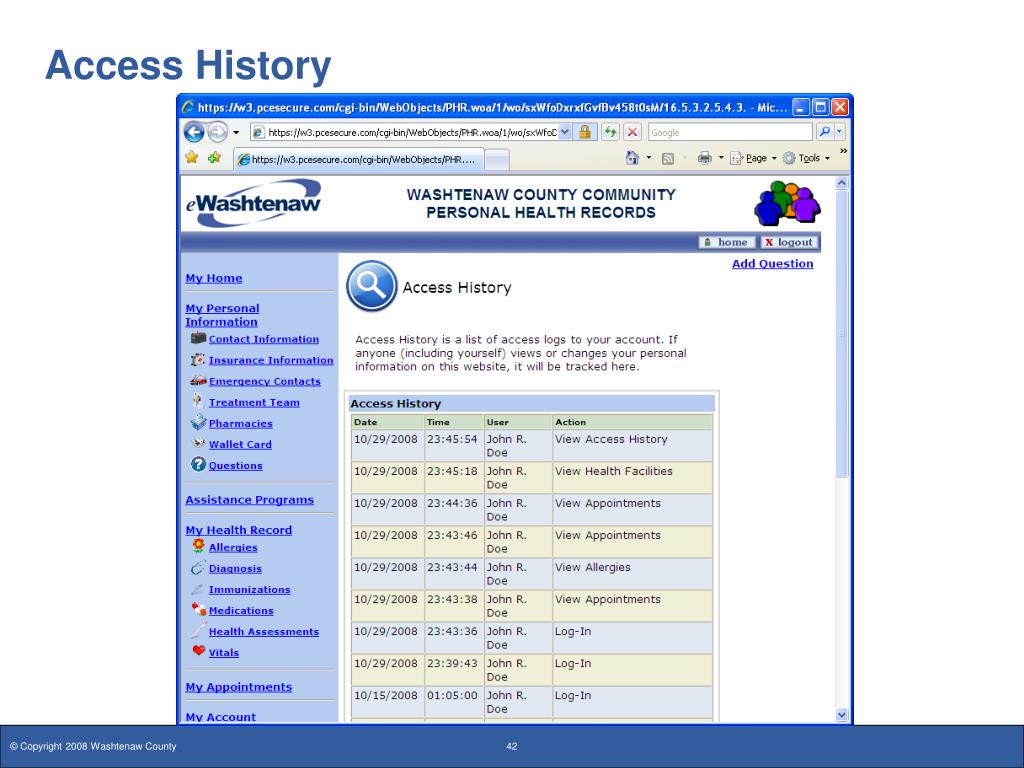The image size is (1024, 768).
Task: Click the Refresh page icon
Action: tap(610, 132)
